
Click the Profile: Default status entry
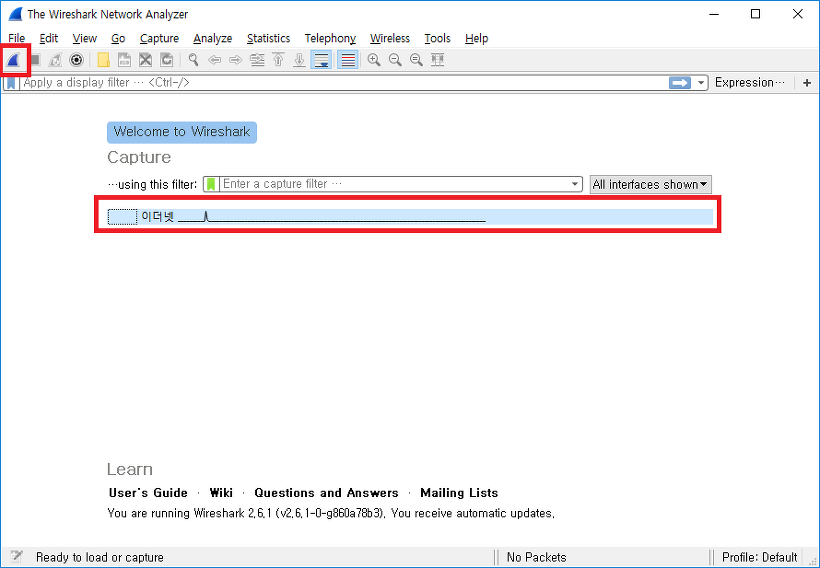[759, 557]
